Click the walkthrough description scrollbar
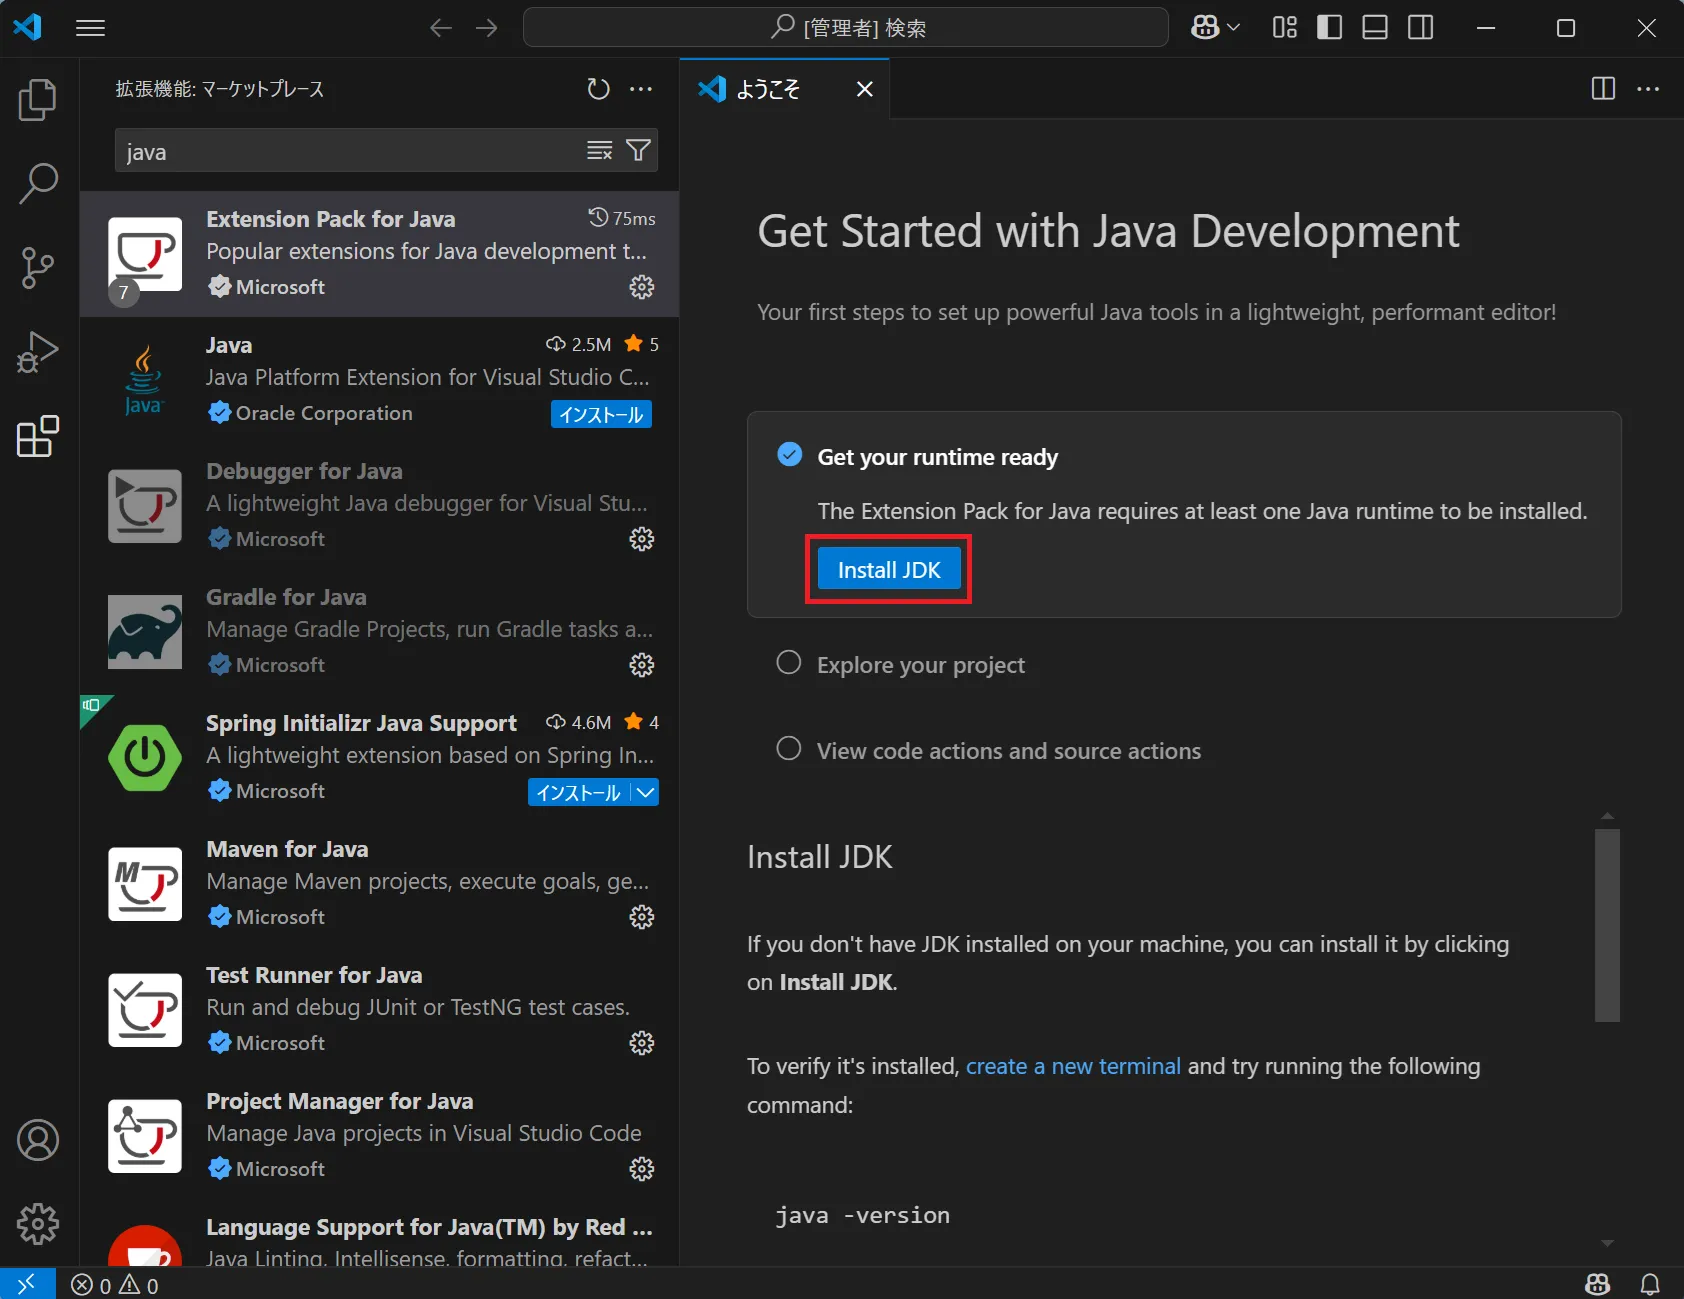The image size is (1684, 1299). 1607,925
